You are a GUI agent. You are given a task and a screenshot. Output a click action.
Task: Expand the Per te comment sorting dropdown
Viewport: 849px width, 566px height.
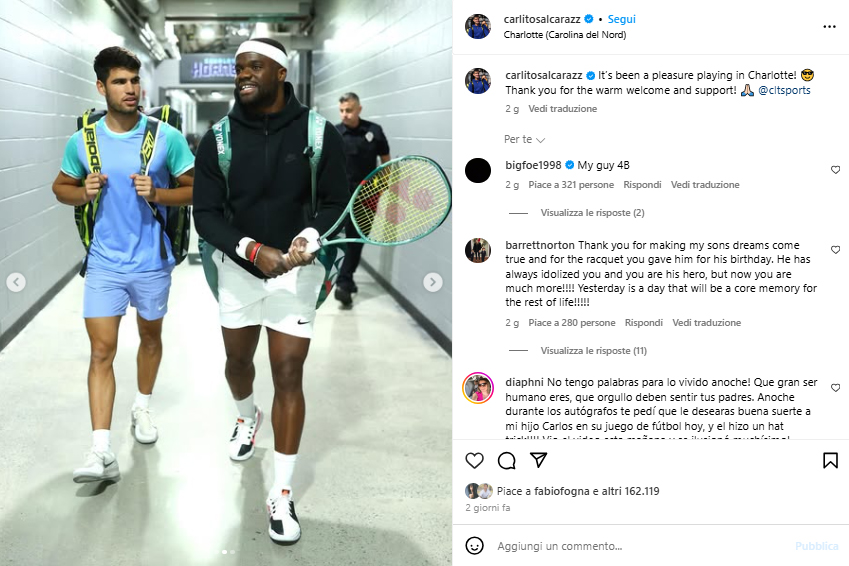click(524, 139)
